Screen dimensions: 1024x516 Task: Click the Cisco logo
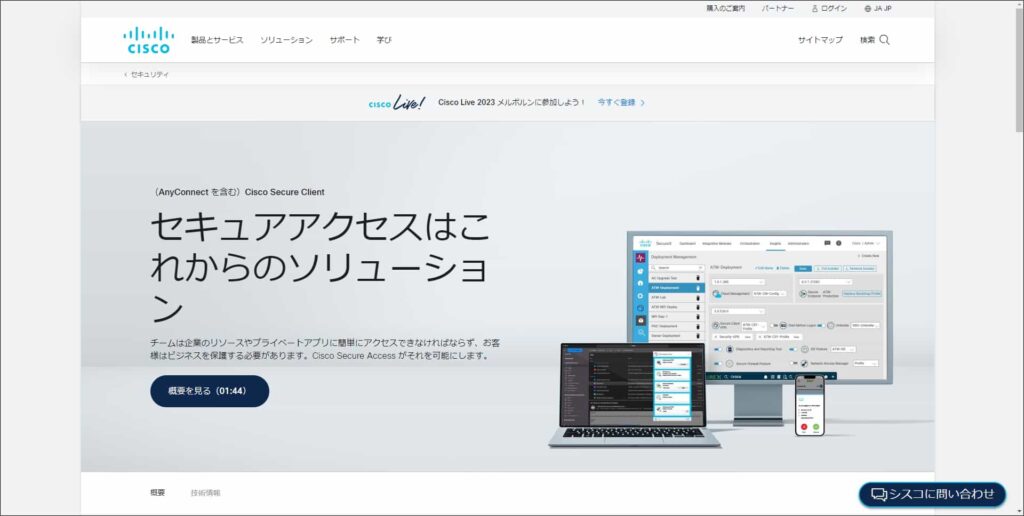tap(148, 40)
